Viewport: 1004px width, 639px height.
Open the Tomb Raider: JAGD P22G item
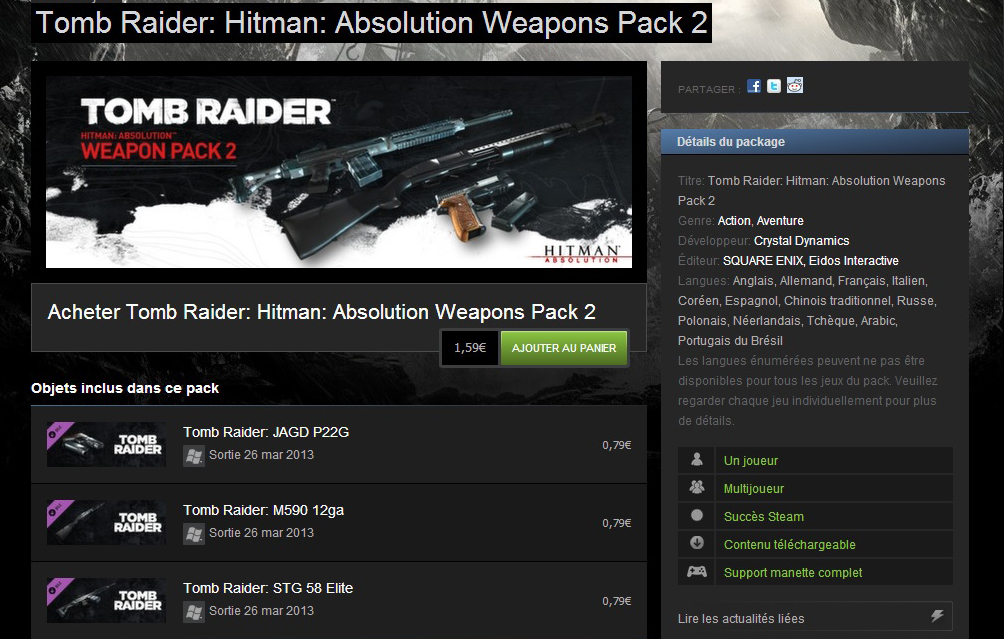[266, 432]
